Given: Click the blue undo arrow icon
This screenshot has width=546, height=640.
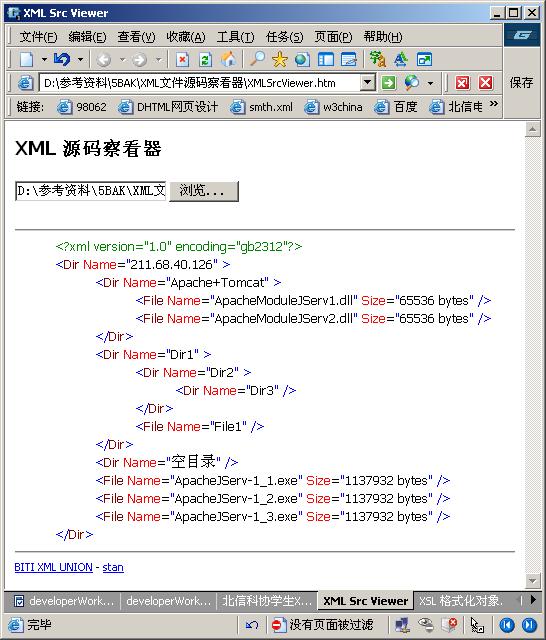Looking at the screenshot, I should point(62,60).
